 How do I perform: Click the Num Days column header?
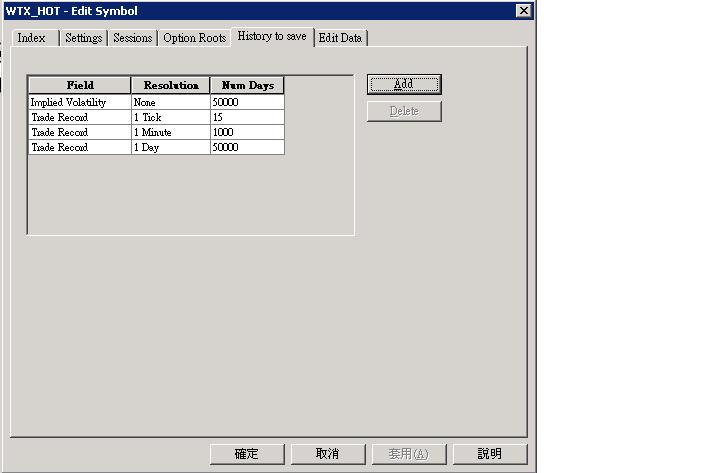[x=248, y=85]
